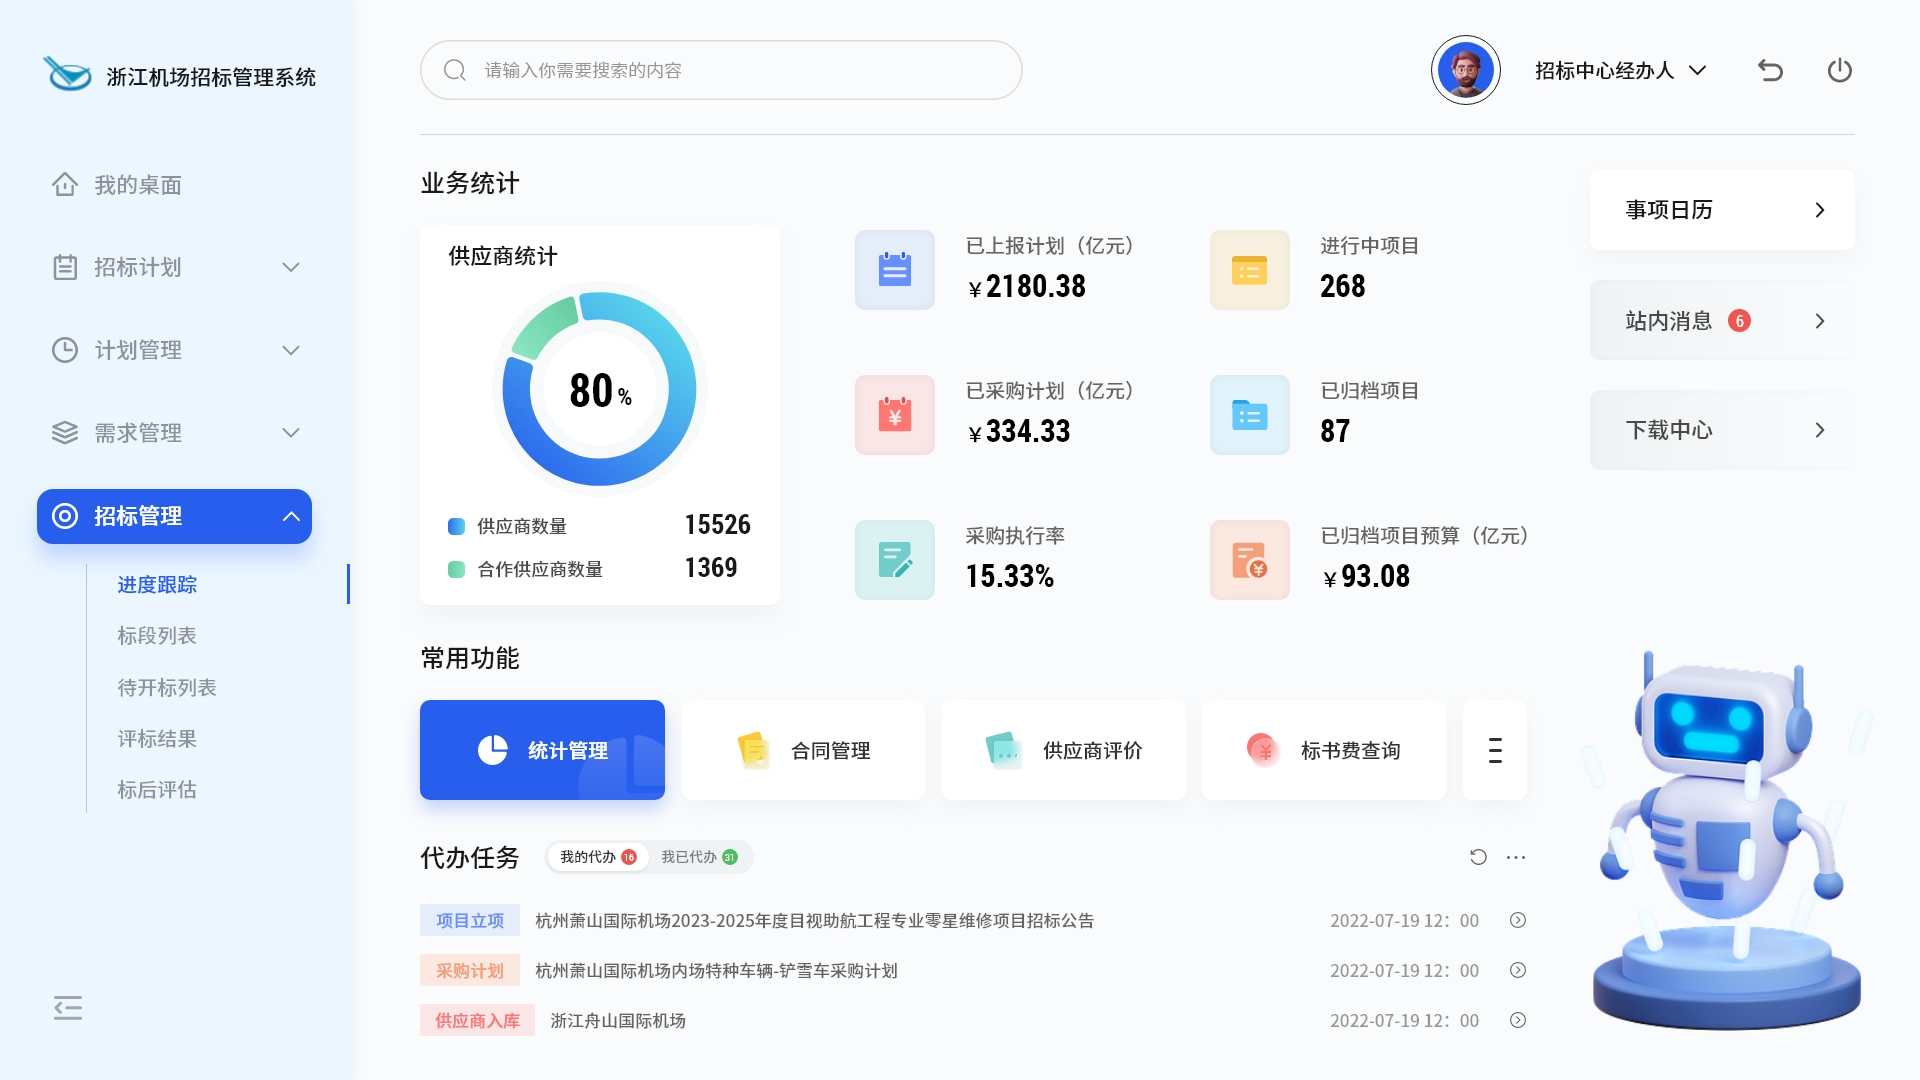Open the more options ellipsis in 代办任务
The image size is (1920, 1080).
pyautogui.click(x=1516, y=857)
